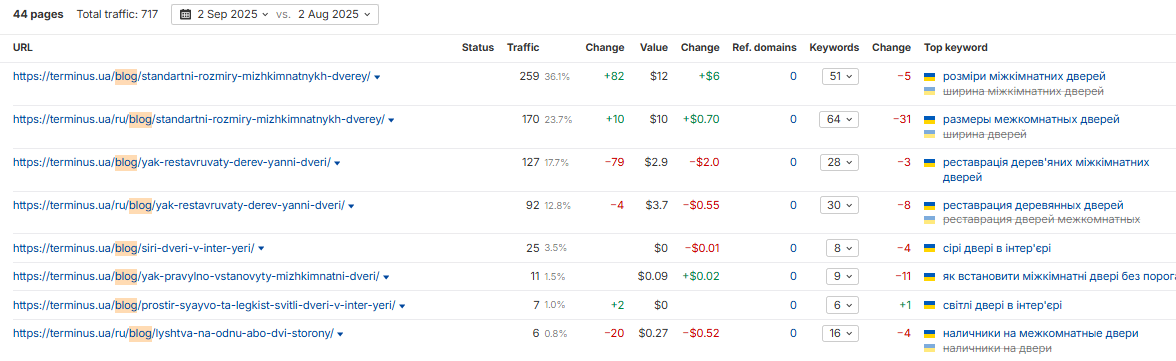The width and height of the screenshot is (1176, 361).
Task: Open the 28 keywords dropdown
Action: tap(840, 162)
